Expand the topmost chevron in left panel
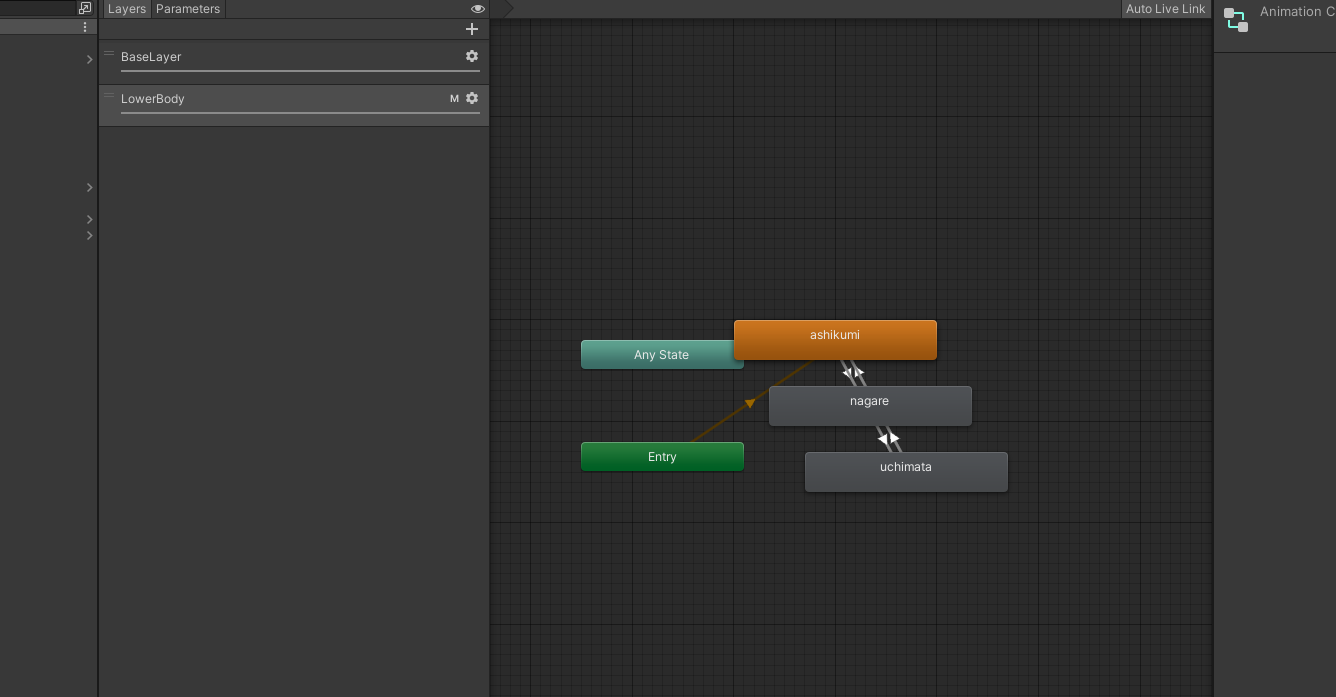This screenshot has width=1336, height=697. click(89, 60)
